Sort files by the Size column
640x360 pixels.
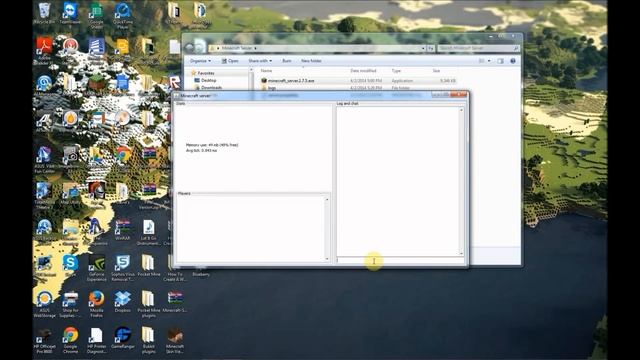point(436,71)
